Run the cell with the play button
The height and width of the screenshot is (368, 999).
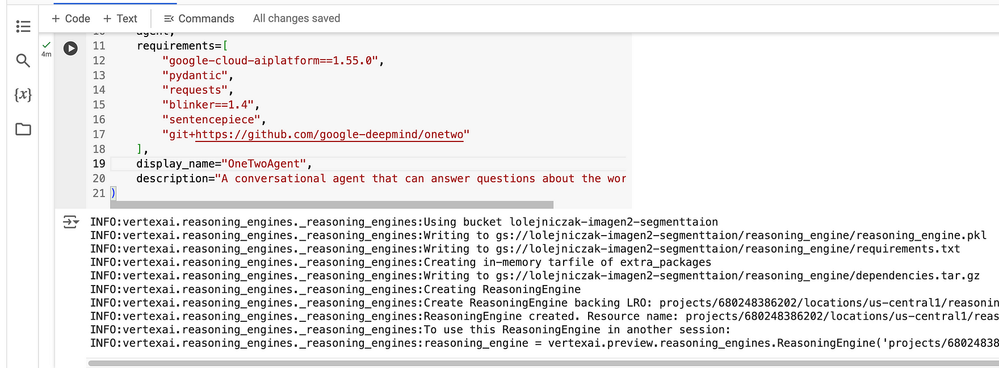pyautogui.click(x=70, y=48)
